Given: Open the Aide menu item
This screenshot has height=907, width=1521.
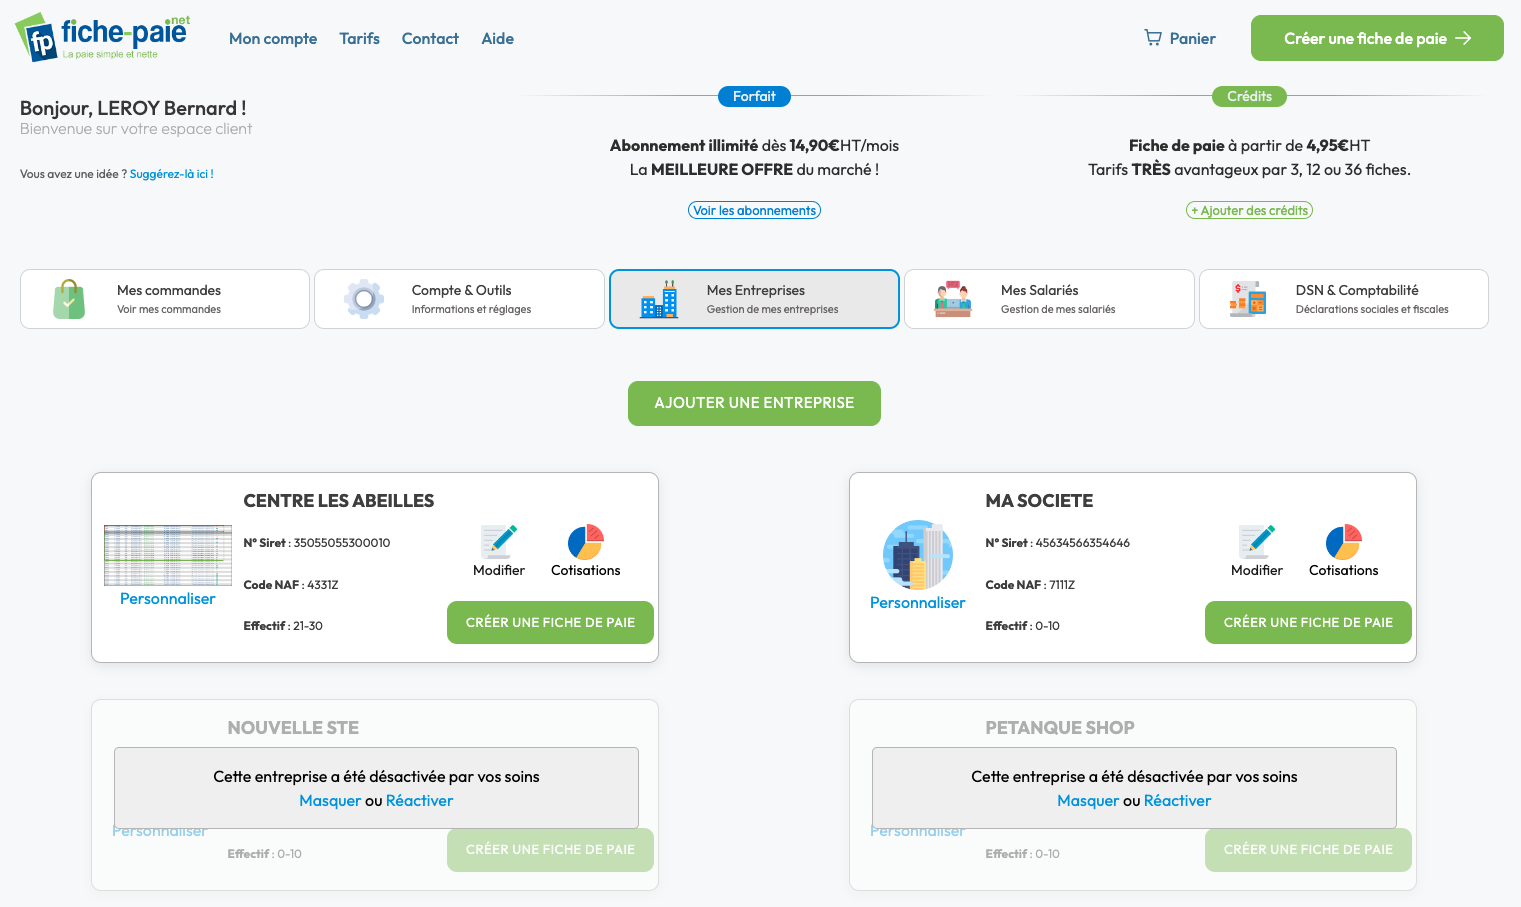Looking at the screenshot, I should coord(497,39).
